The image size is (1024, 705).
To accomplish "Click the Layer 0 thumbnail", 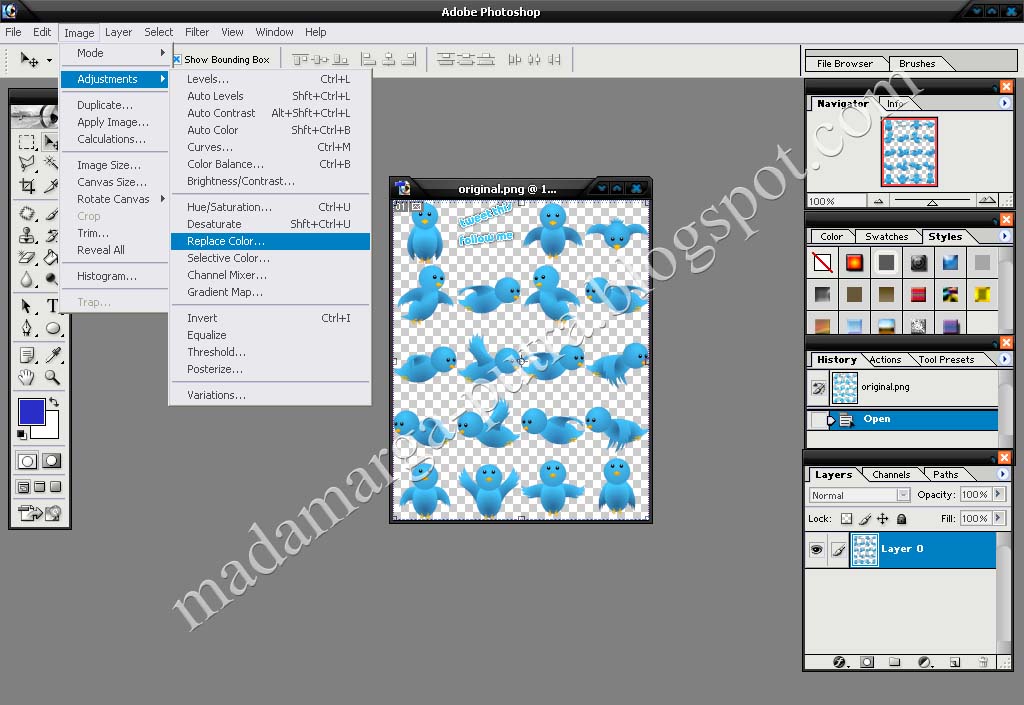I will click(865, 550).
